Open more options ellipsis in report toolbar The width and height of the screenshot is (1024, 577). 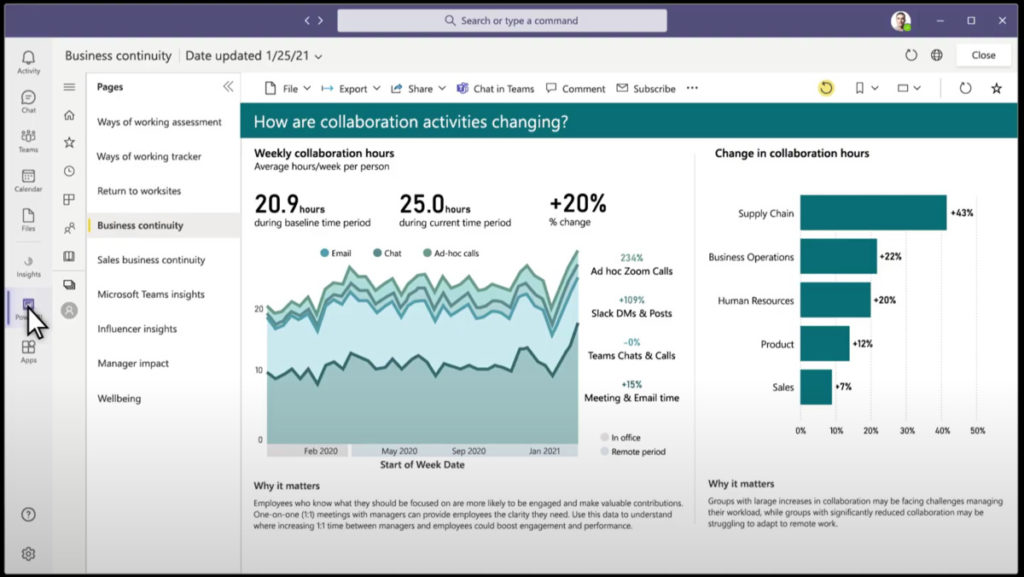[692, 88]
